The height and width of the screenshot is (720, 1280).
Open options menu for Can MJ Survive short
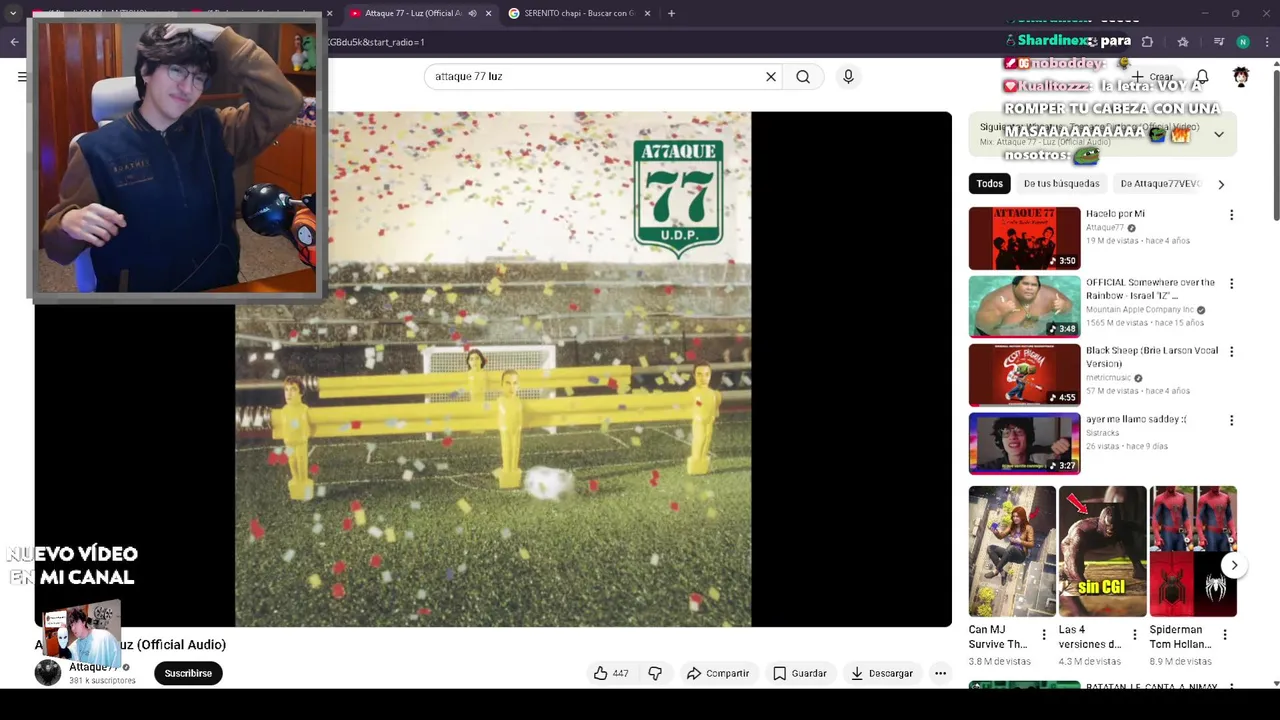click(x=1044, y=635)
